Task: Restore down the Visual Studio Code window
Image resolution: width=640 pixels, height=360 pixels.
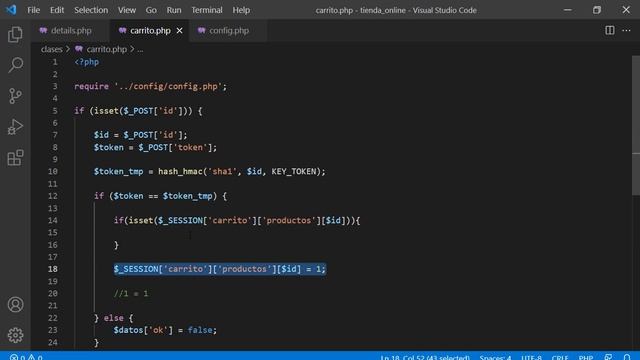Action: [x=597, y=10]
